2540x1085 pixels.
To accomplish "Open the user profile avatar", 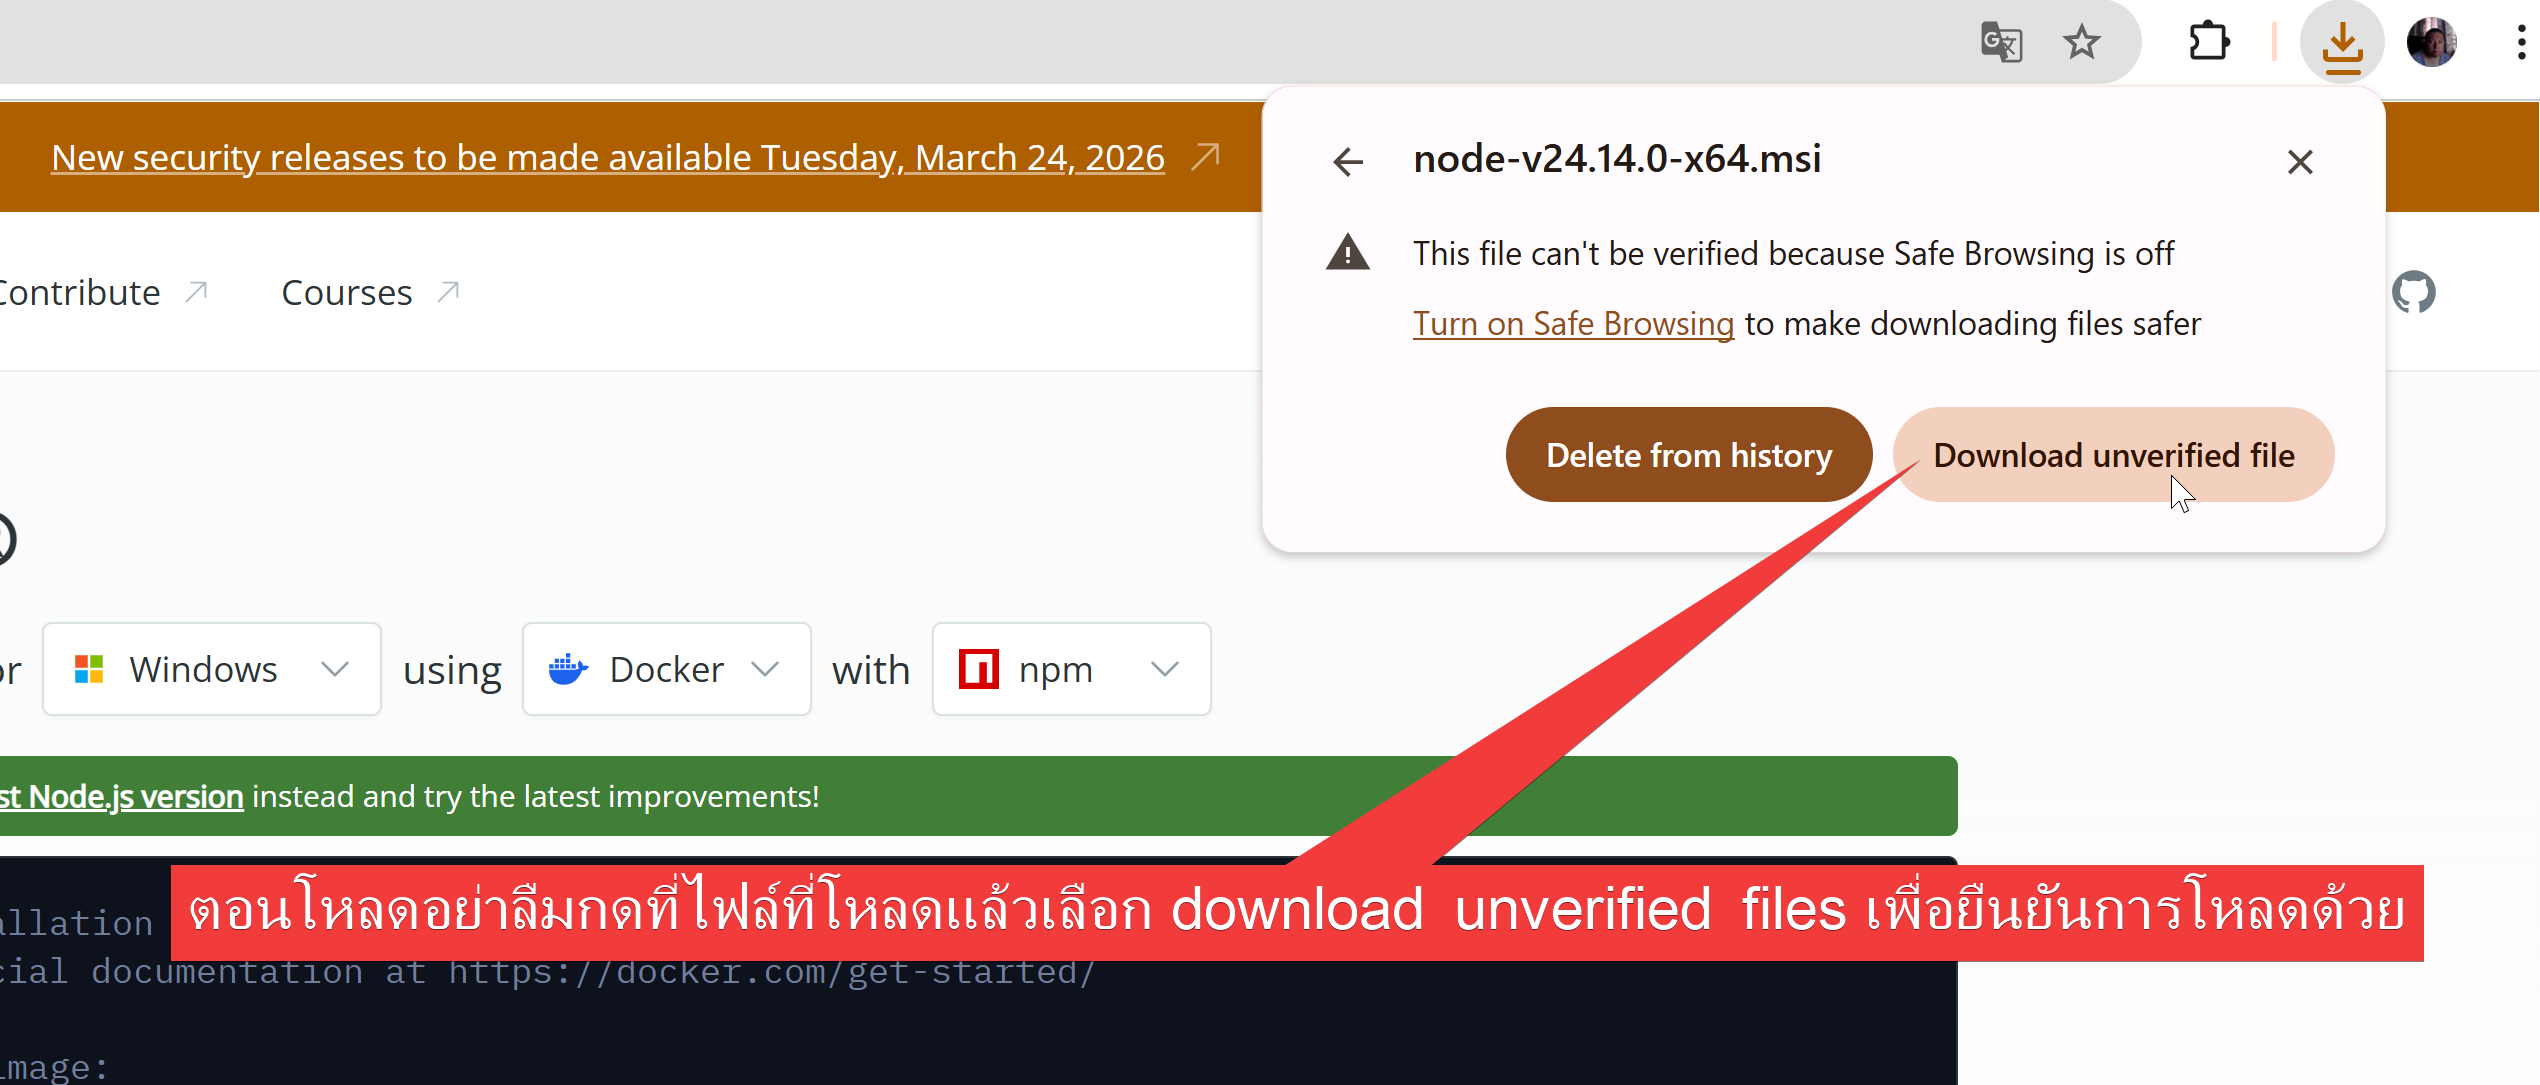I will click(x=2431, y=43).
